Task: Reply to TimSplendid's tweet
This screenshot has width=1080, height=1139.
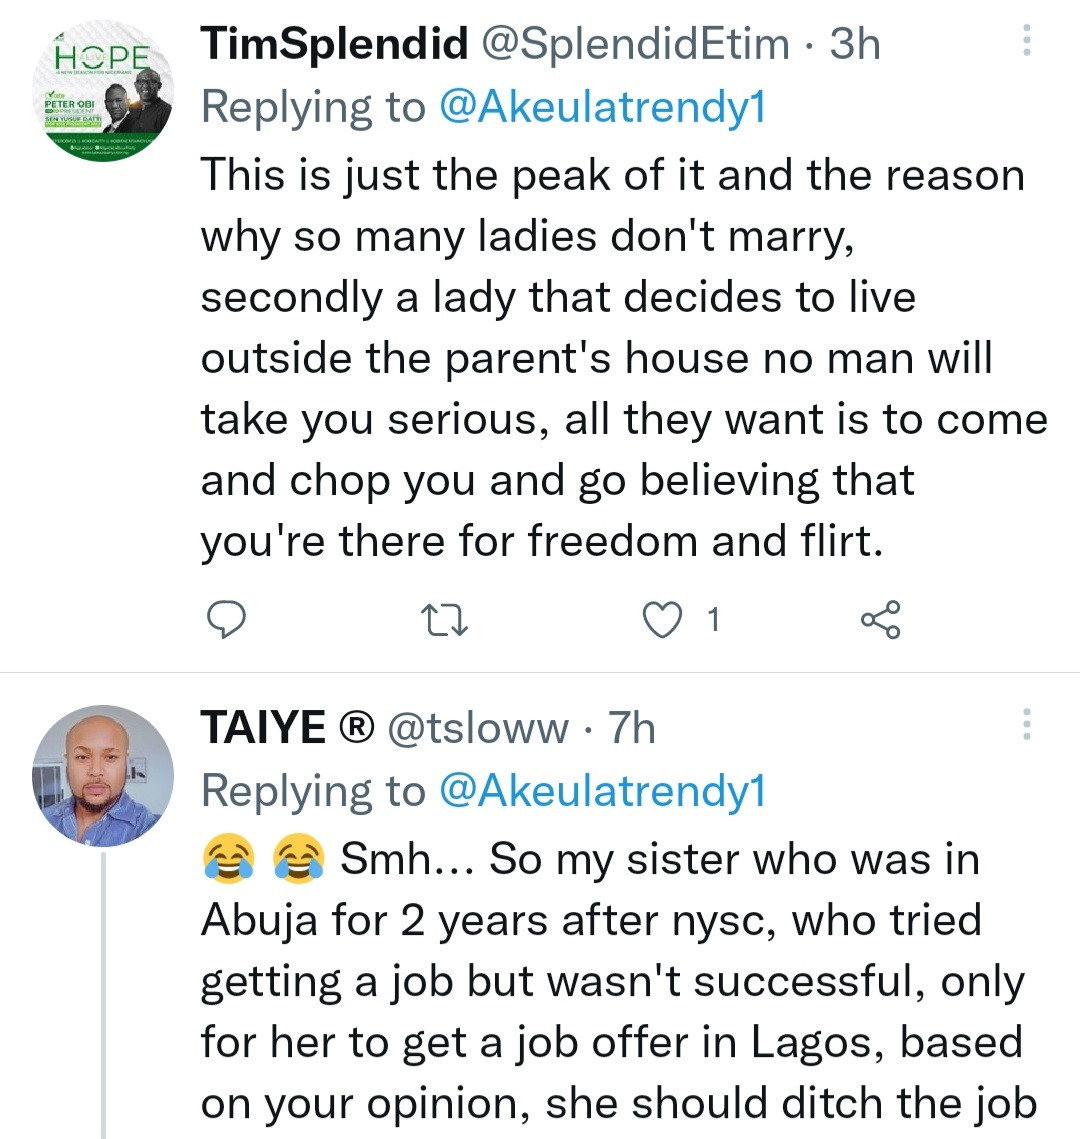Action: click(x=226, y=621)
